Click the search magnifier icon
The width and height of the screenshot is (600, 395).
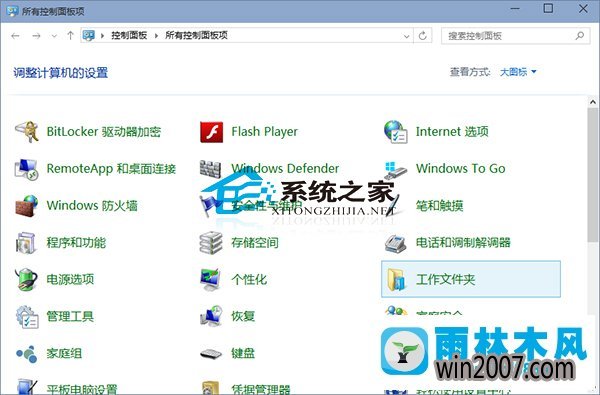[x=579, y=36]
